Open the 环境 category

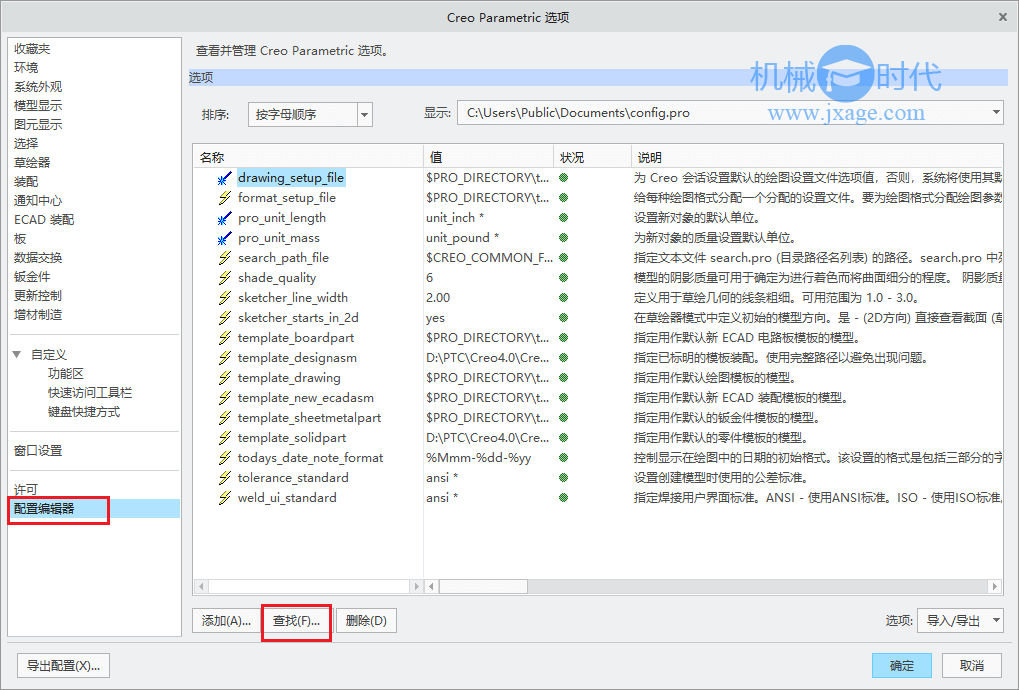click(26, 68)
